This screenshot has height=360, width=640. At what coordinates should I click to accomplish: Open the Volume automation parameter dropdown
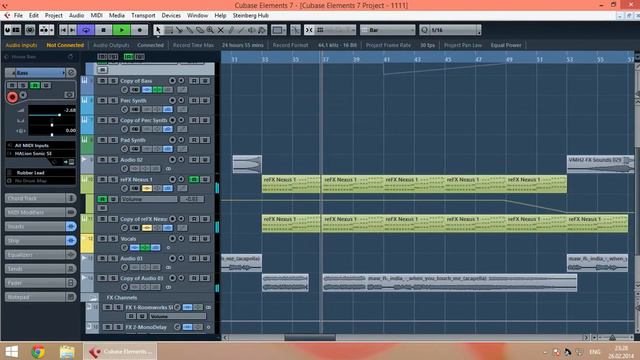[x=149, y=199]
